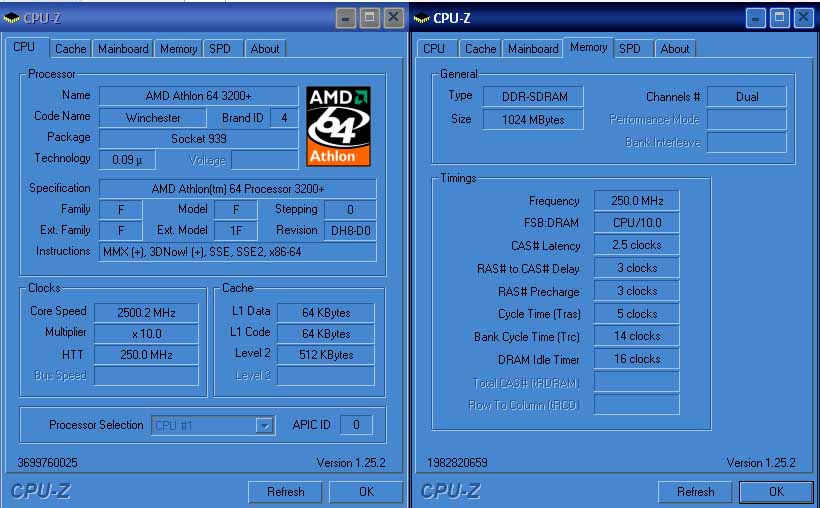Viewport: 820px width, 508px height.
Task: Select the CPU tab in left CPU-Z window
Action: 24,47
